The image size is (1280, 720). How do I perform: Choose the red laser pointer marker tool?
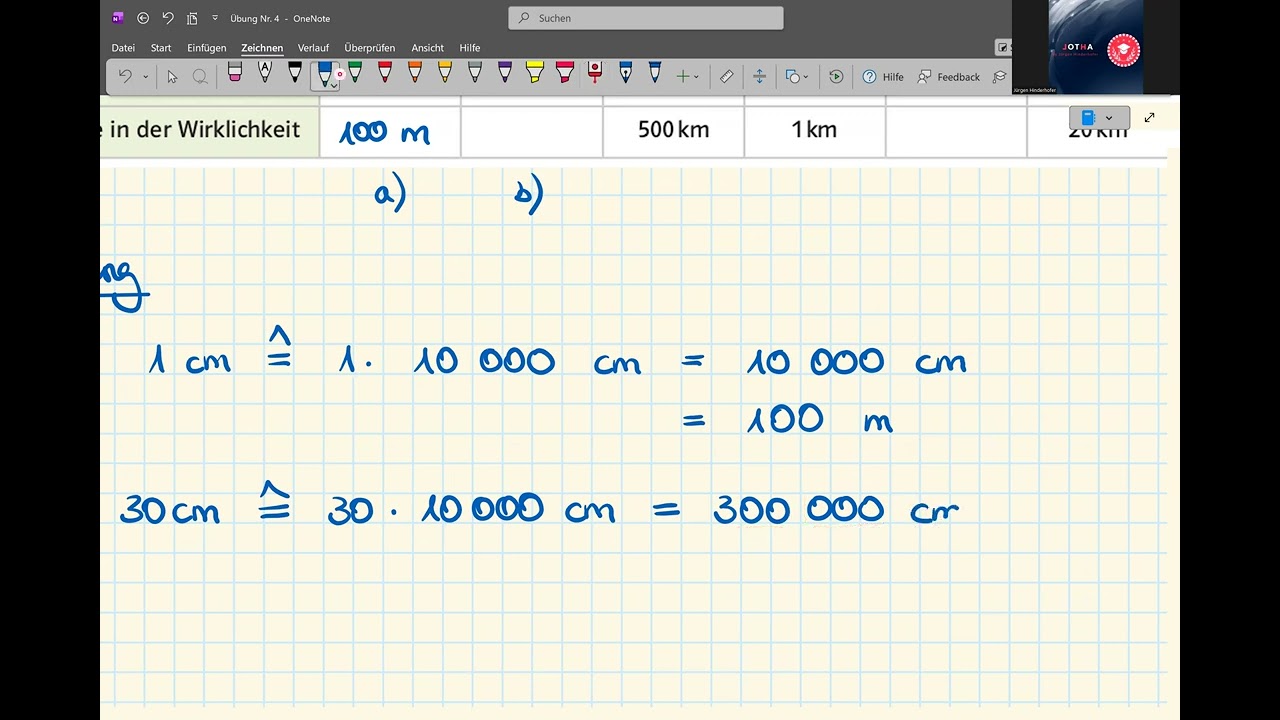click(x=595, y=72)
